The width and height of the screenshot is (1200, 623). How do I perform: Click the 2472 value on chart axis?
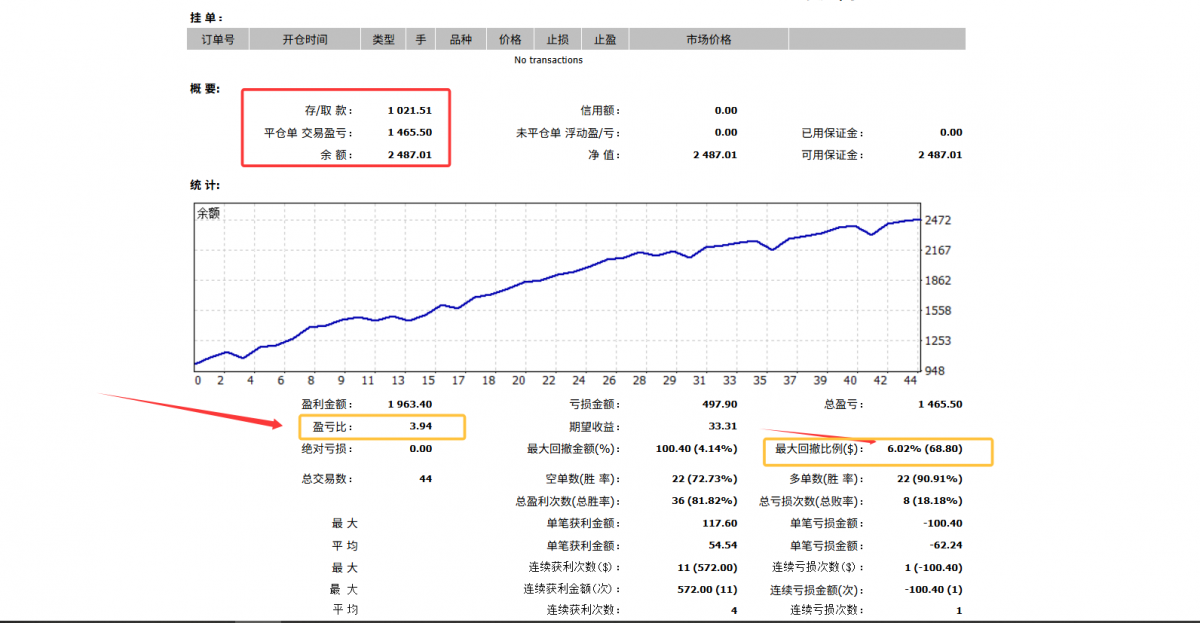[x=939, y=220]
